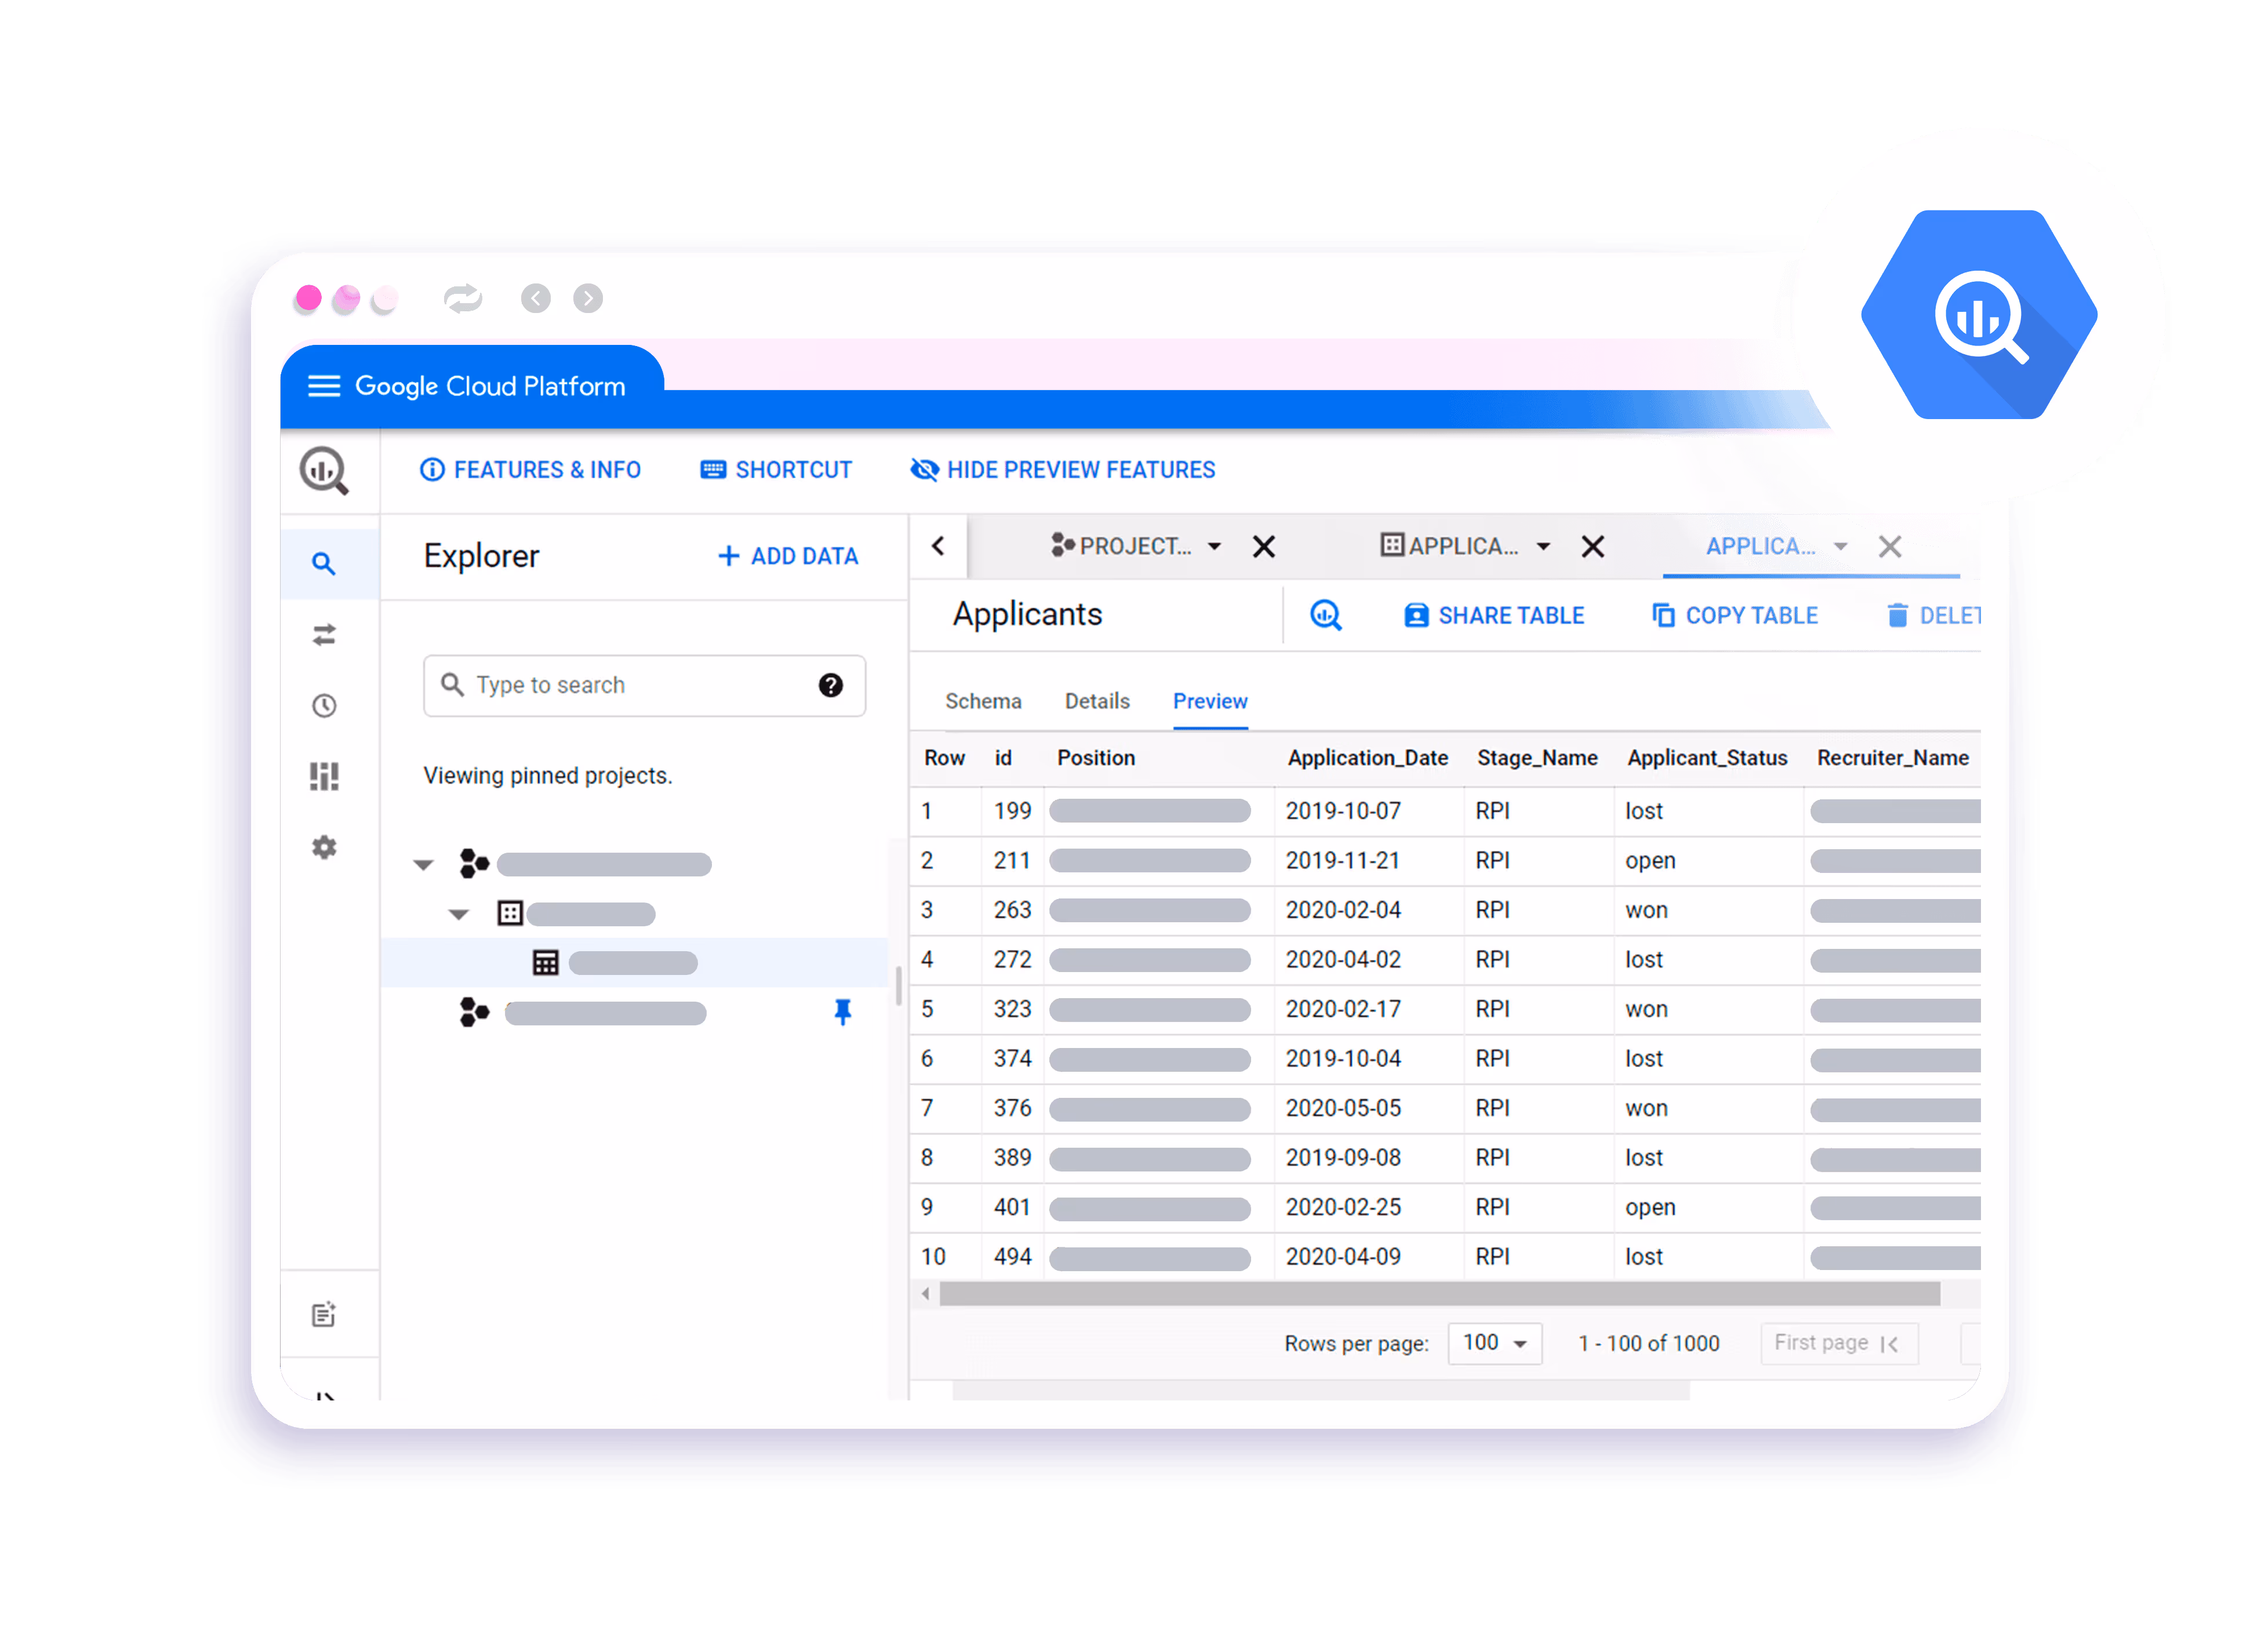The image size is (2261, 1652).
Task: Collapse the first pinned project tree
Action: (x=424, y=864)
